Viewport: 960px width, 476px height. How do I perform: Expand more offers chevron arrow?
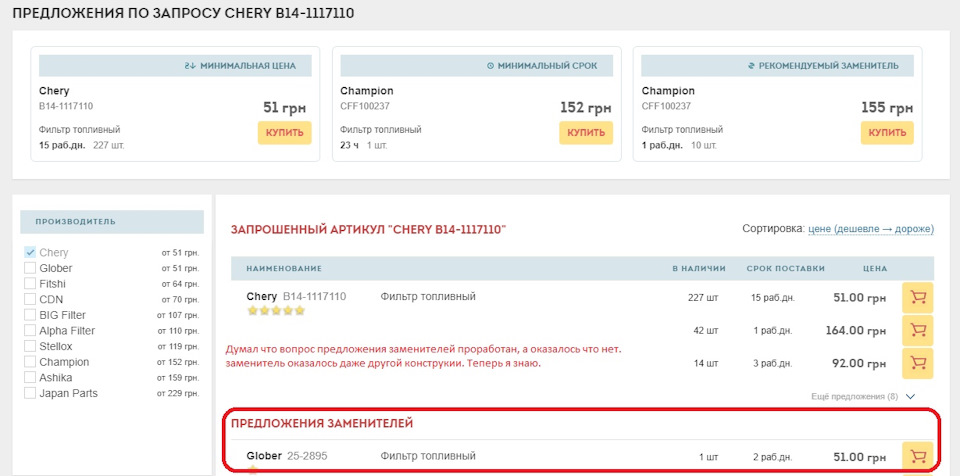coord(910,397)
